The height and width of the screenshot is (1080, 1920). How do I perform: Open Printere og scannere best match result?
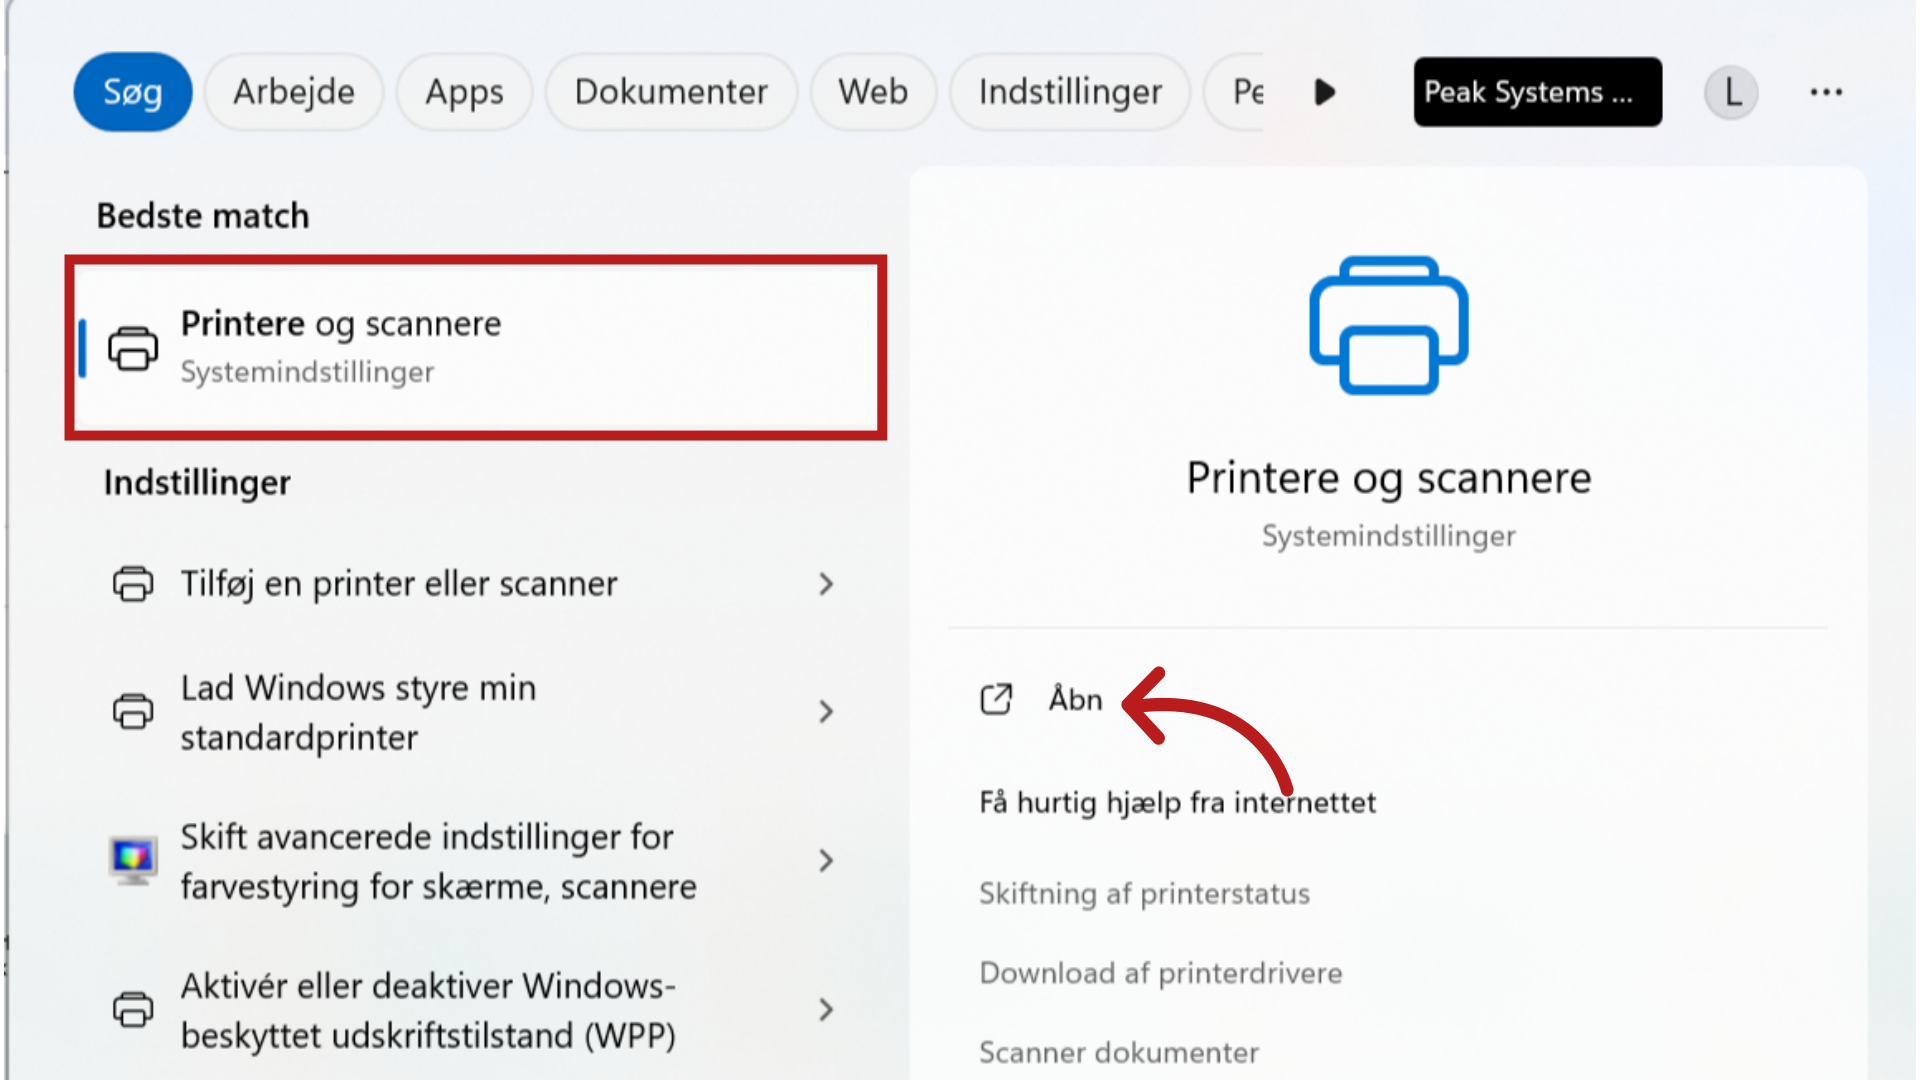[476, 347]
